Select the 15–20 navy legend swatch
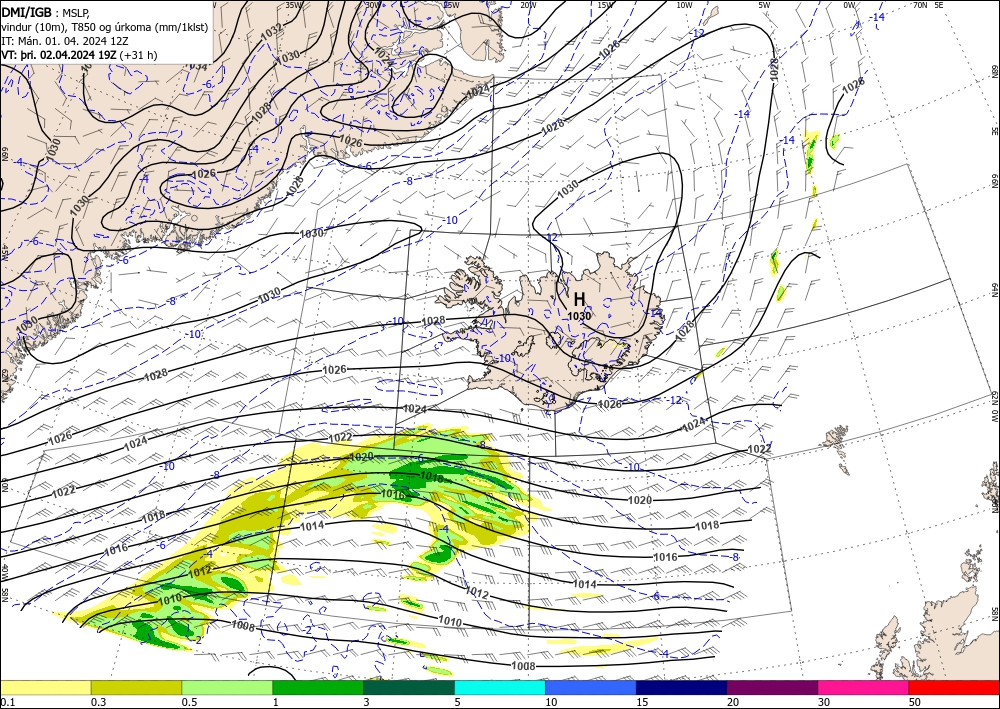The height and width of the screenshot is (709, 1000). point(682,687)
